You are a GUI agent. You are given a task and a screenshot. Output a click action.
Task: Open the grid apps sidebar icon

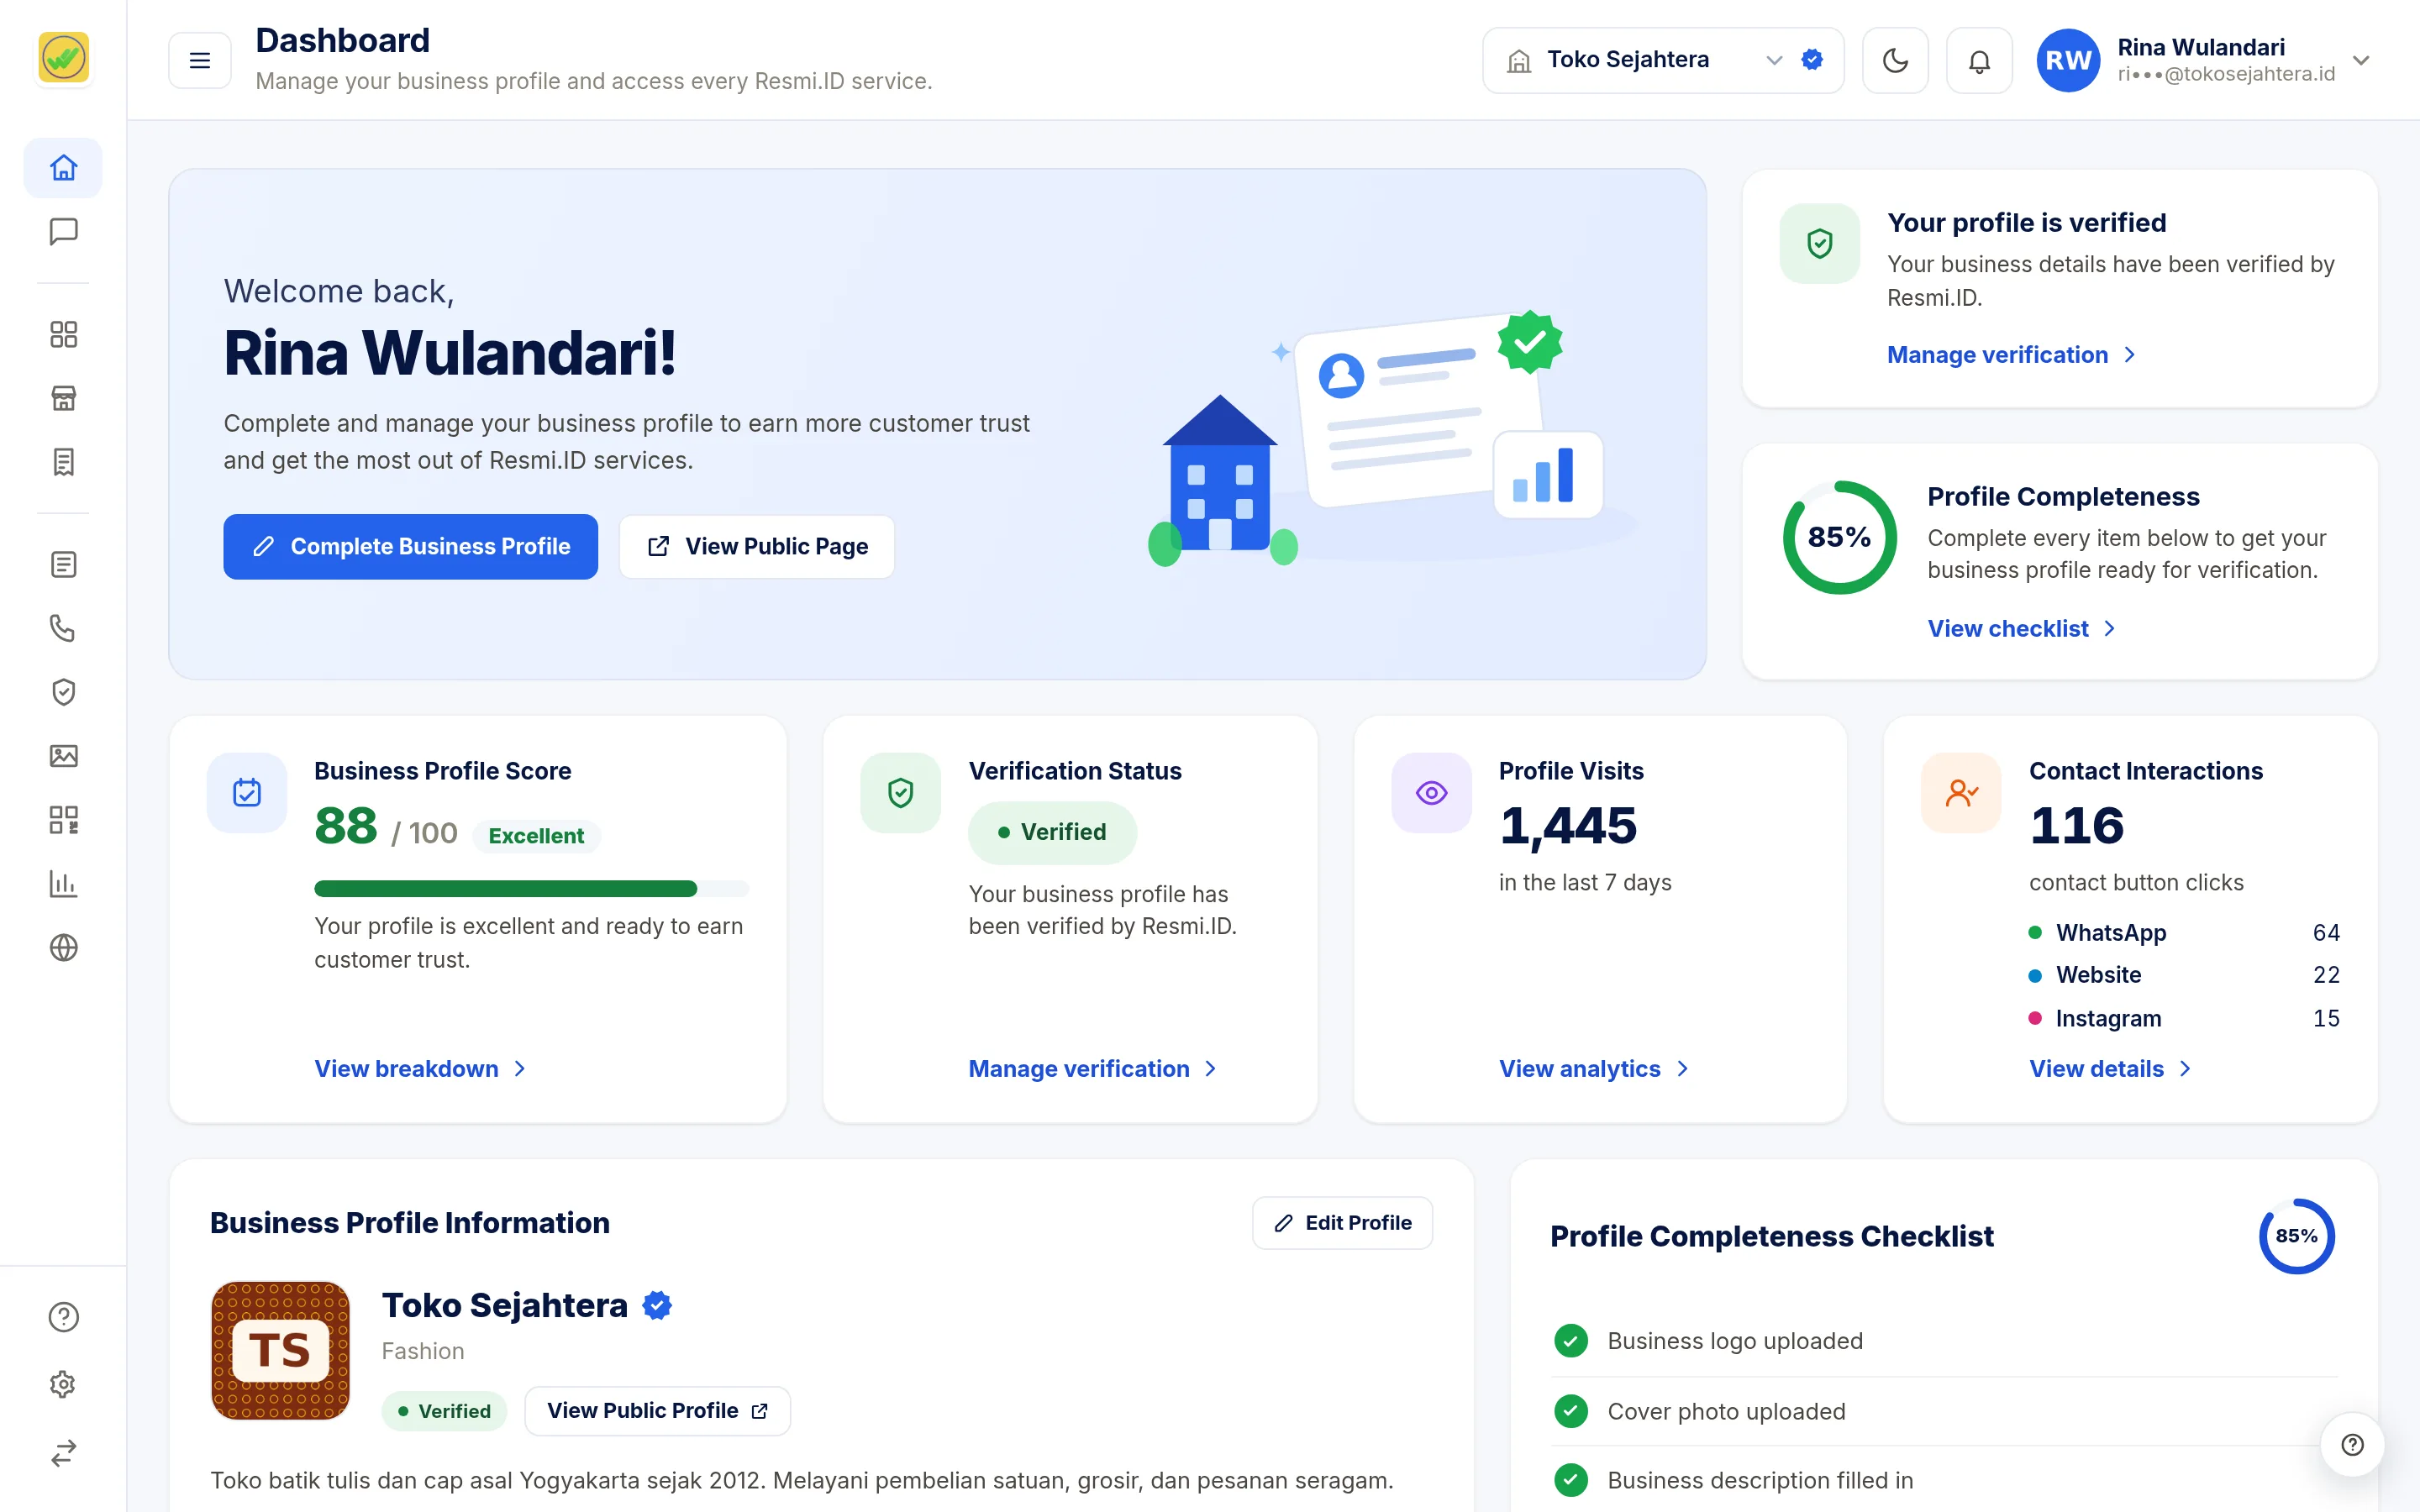click(63, 334)
